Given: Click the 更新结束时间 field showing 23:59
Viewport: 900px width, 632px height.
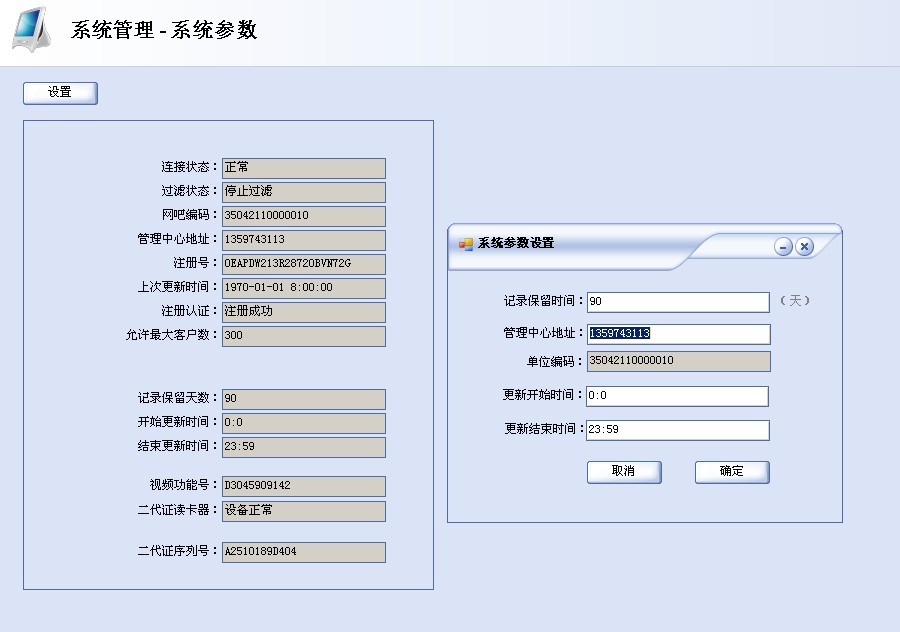Looking at the screenshot, I should [x=678, y=430].
